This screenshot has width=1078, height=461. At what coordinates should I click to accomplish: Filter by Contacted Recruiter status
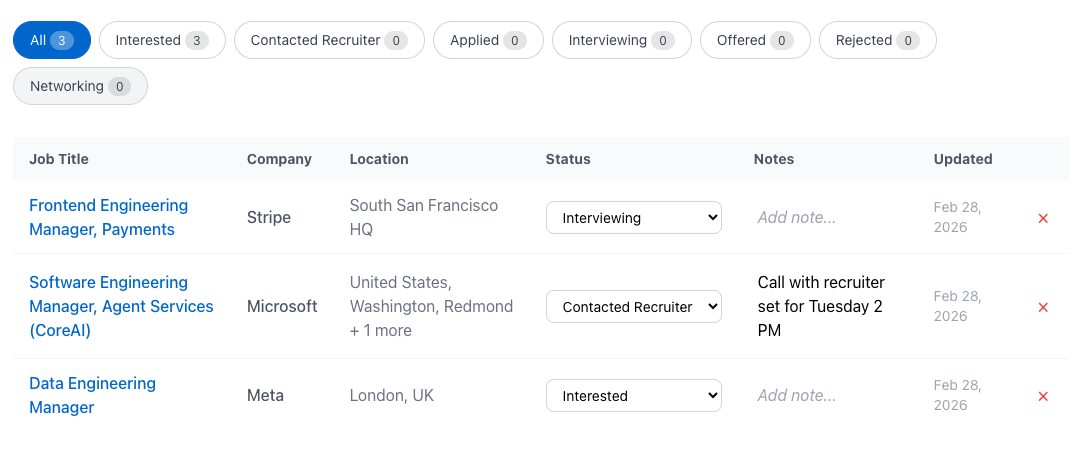329,41
